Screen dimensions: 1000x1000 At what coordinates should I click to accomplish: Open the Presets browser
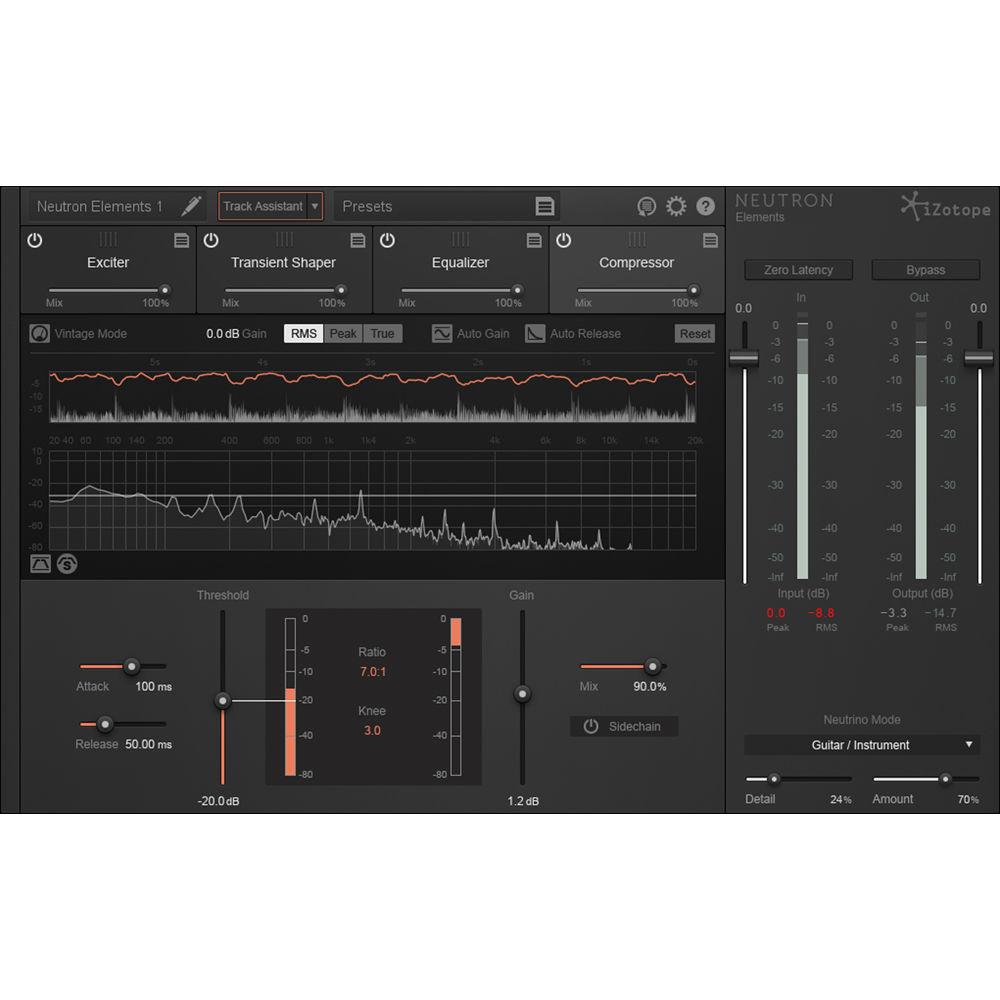(546, 206)
